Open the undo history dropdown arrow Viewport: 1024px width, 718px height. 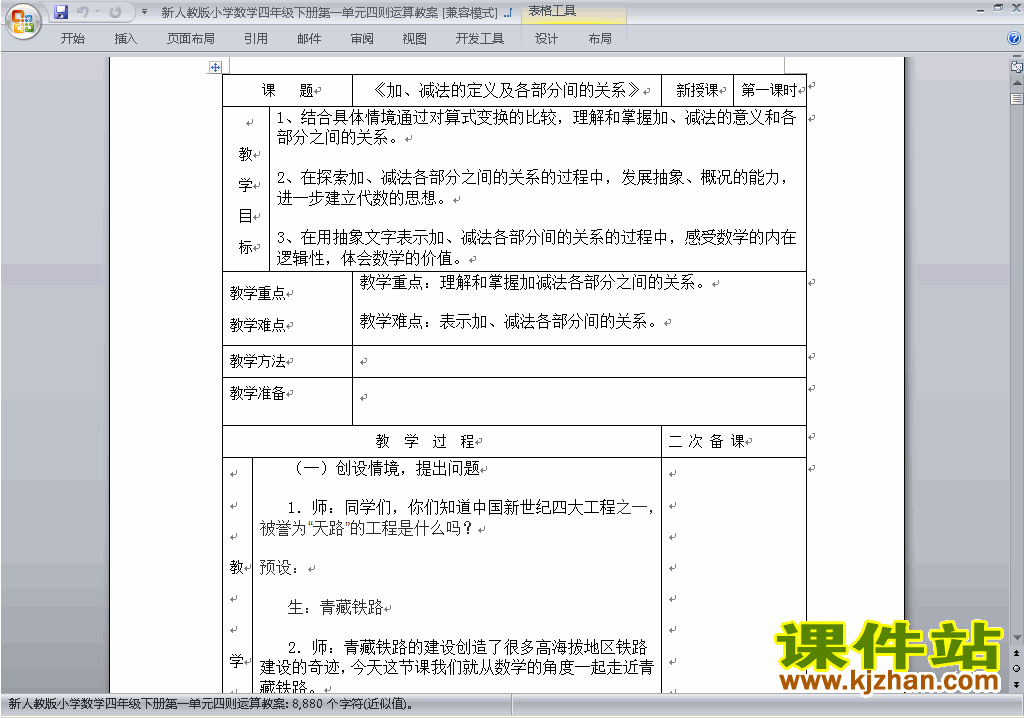97,12
